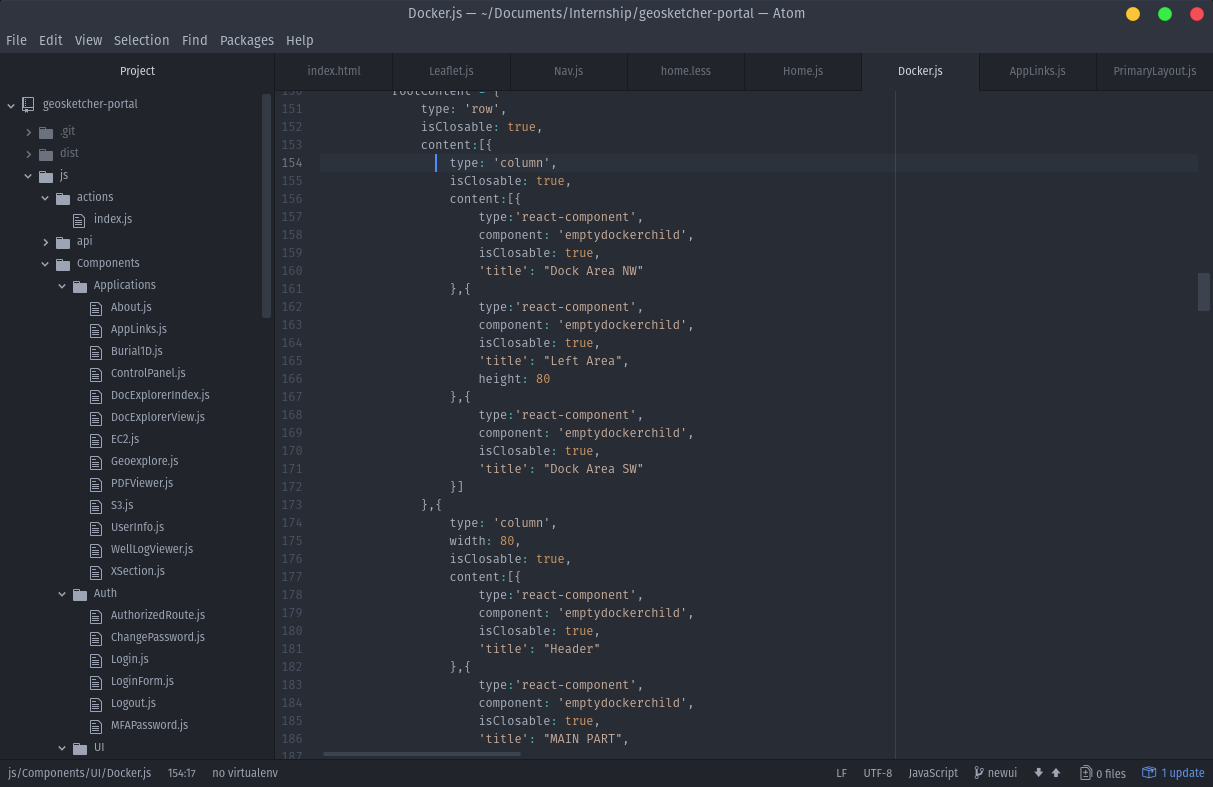
Task: Collapse the Applications folder
Action: (62, 286)
